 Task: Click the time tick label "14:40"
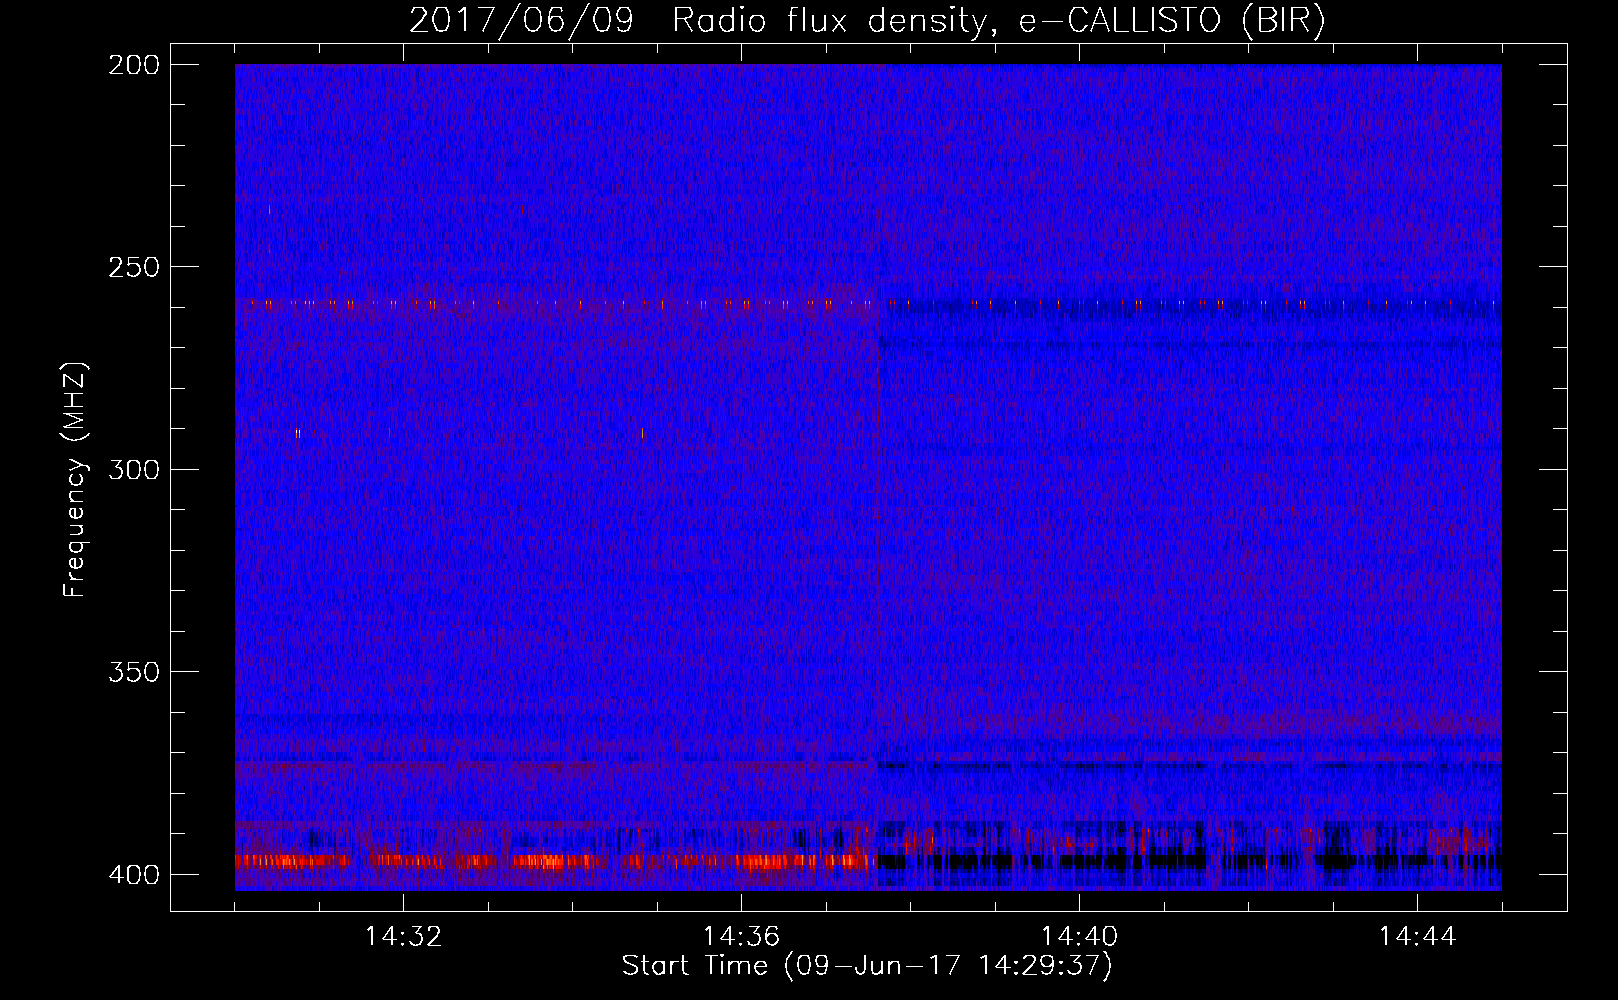(x=1079, y=936)
